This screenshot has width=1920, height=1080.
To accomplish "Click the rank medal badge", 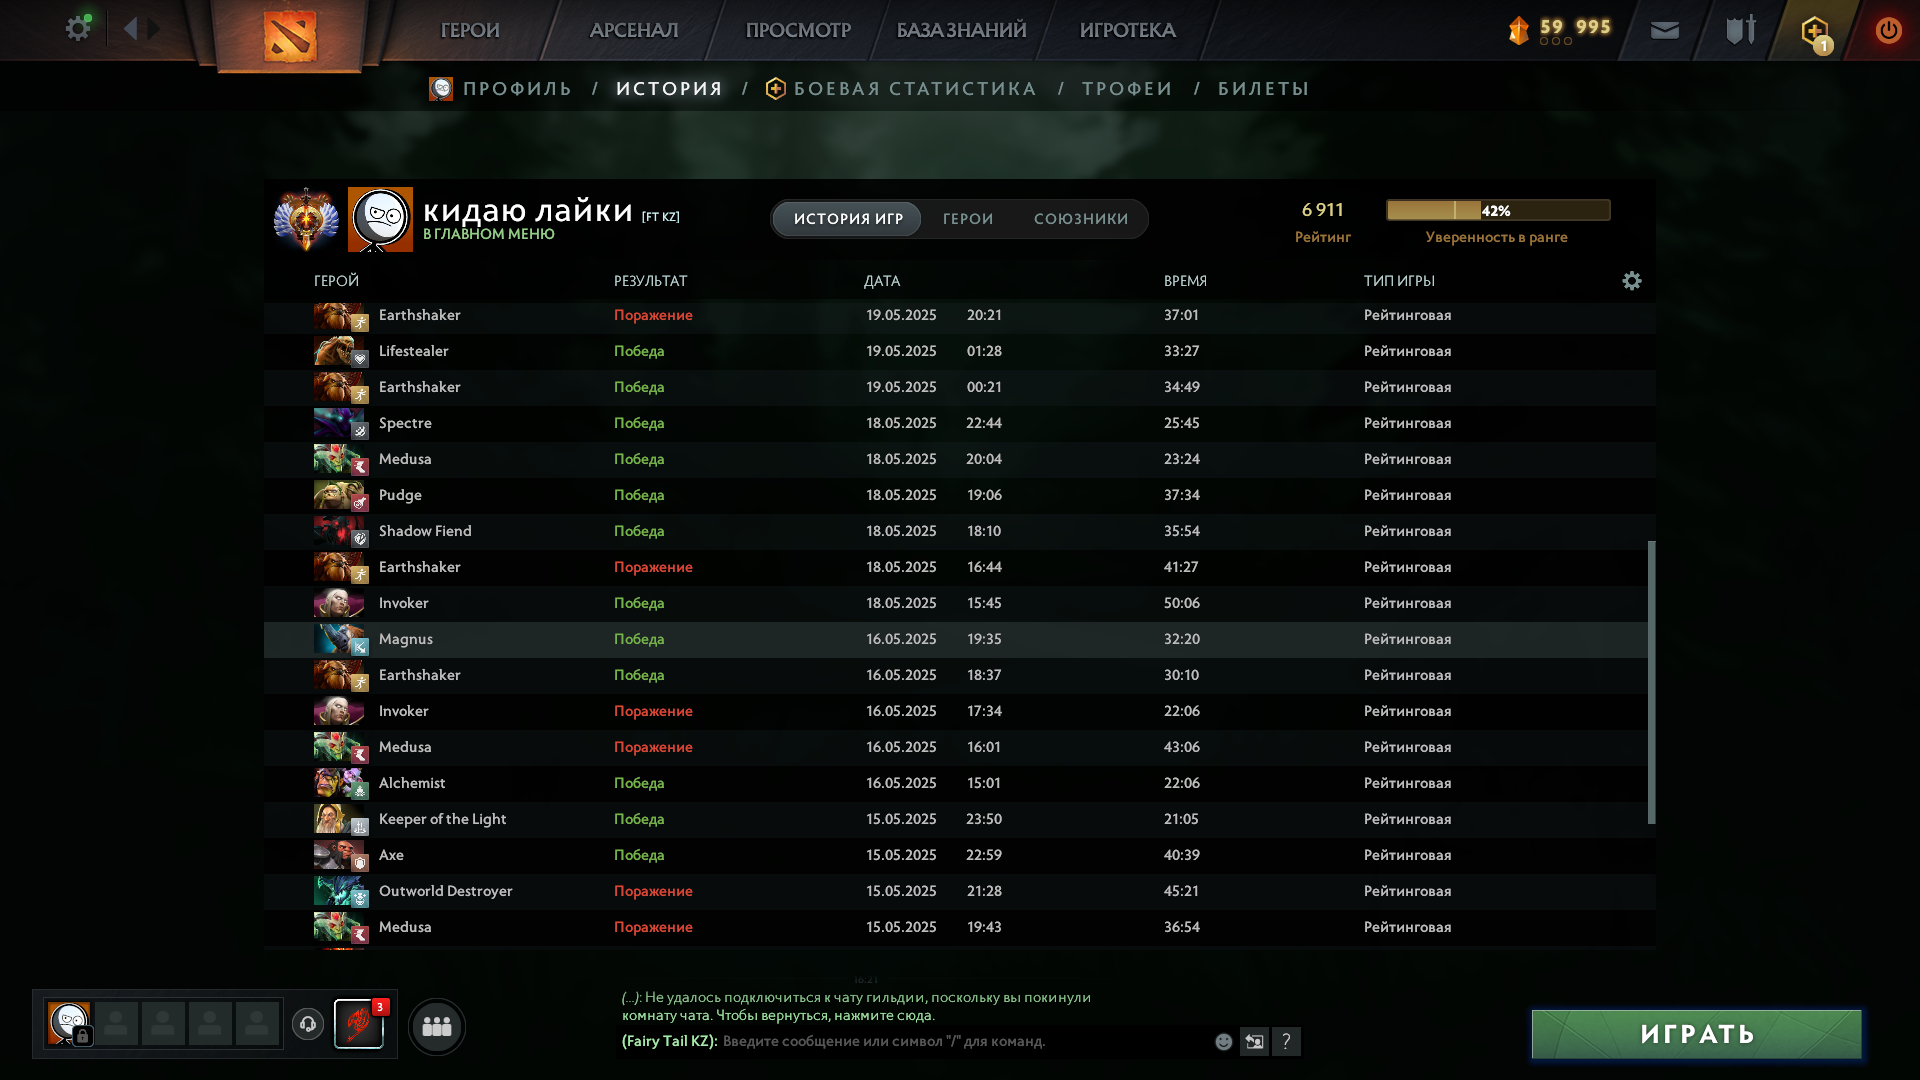I will tap(306, 219).
